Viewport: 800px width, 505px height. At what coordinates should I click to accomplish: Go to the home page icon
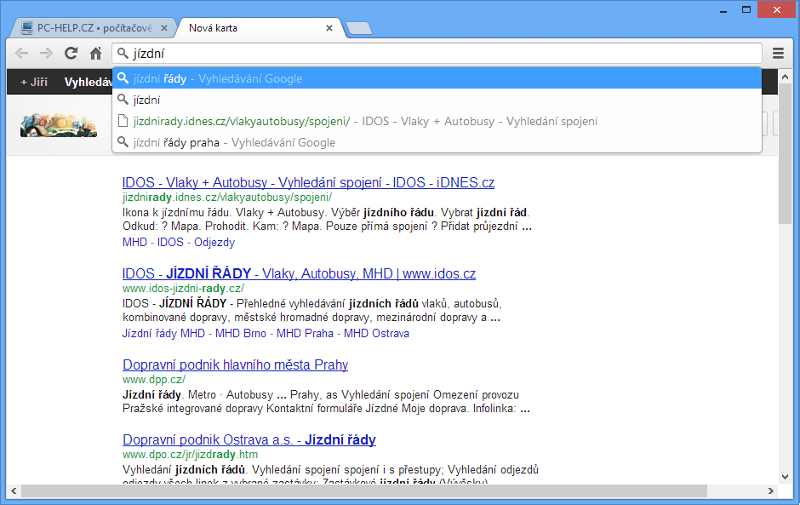pos(96,54)
